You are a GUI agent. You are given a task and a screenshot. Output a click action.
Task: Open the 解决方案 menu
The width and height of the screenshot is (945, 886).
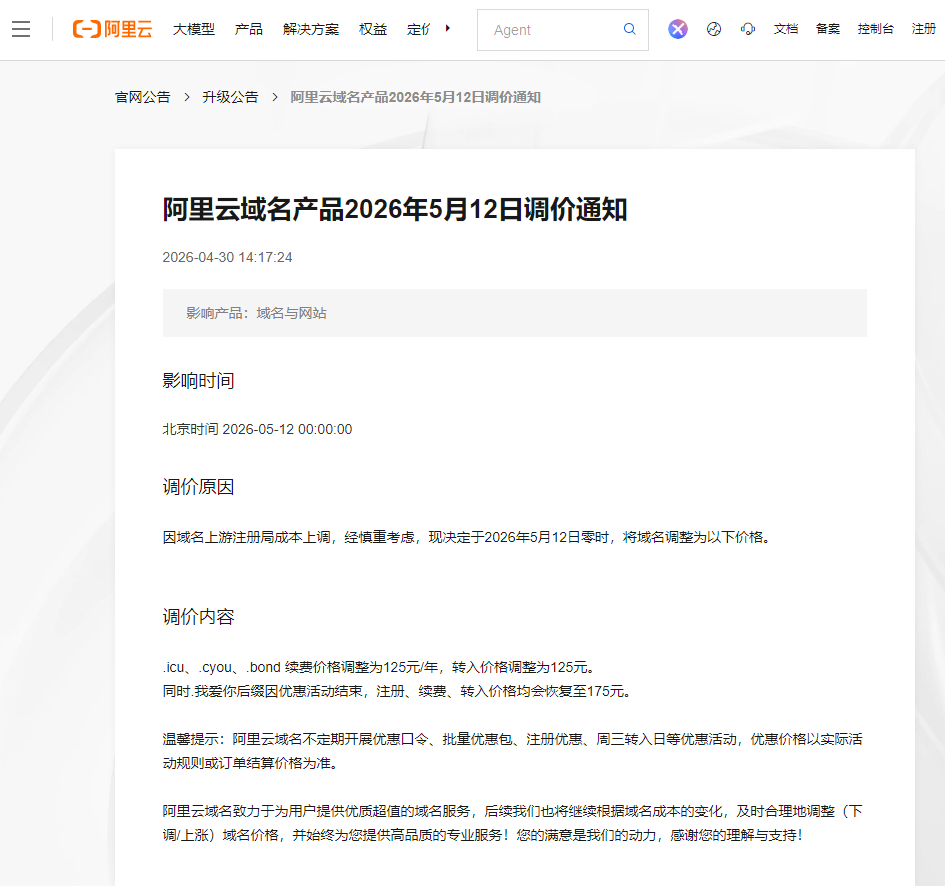[310, 29]
